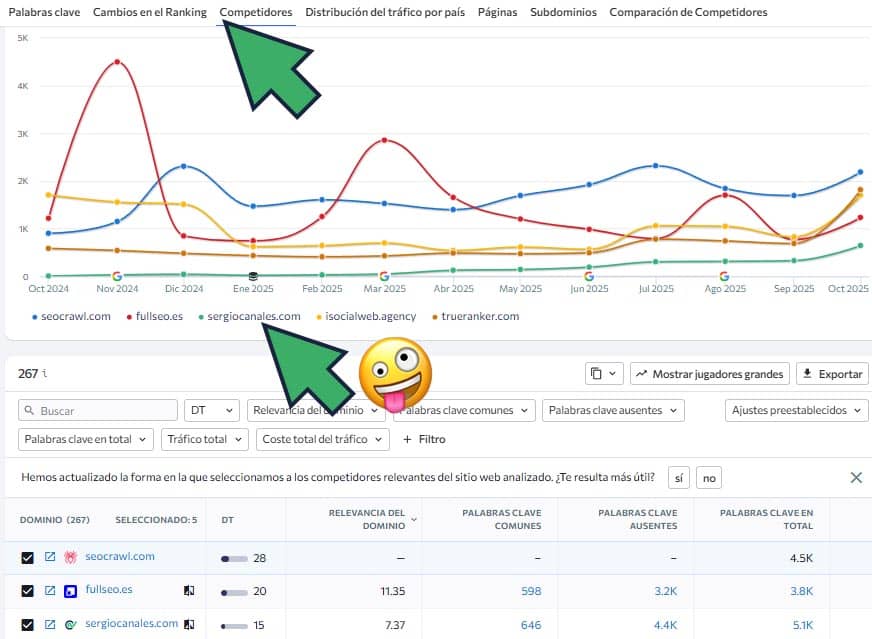Expand the DT filter dropdown
The image size is (872, 639).
(212, 410)
